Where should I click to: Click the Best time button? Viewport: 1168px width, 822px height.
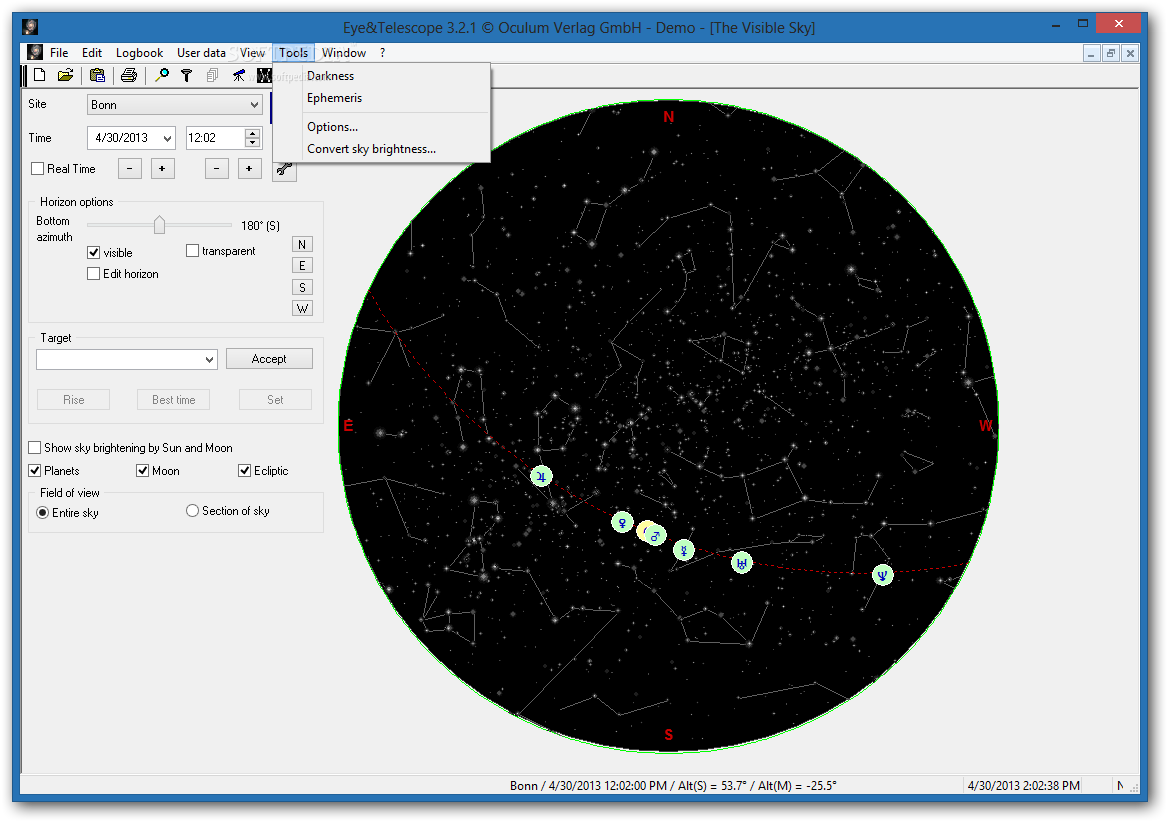pyautogui.click(x=174, y=400)
